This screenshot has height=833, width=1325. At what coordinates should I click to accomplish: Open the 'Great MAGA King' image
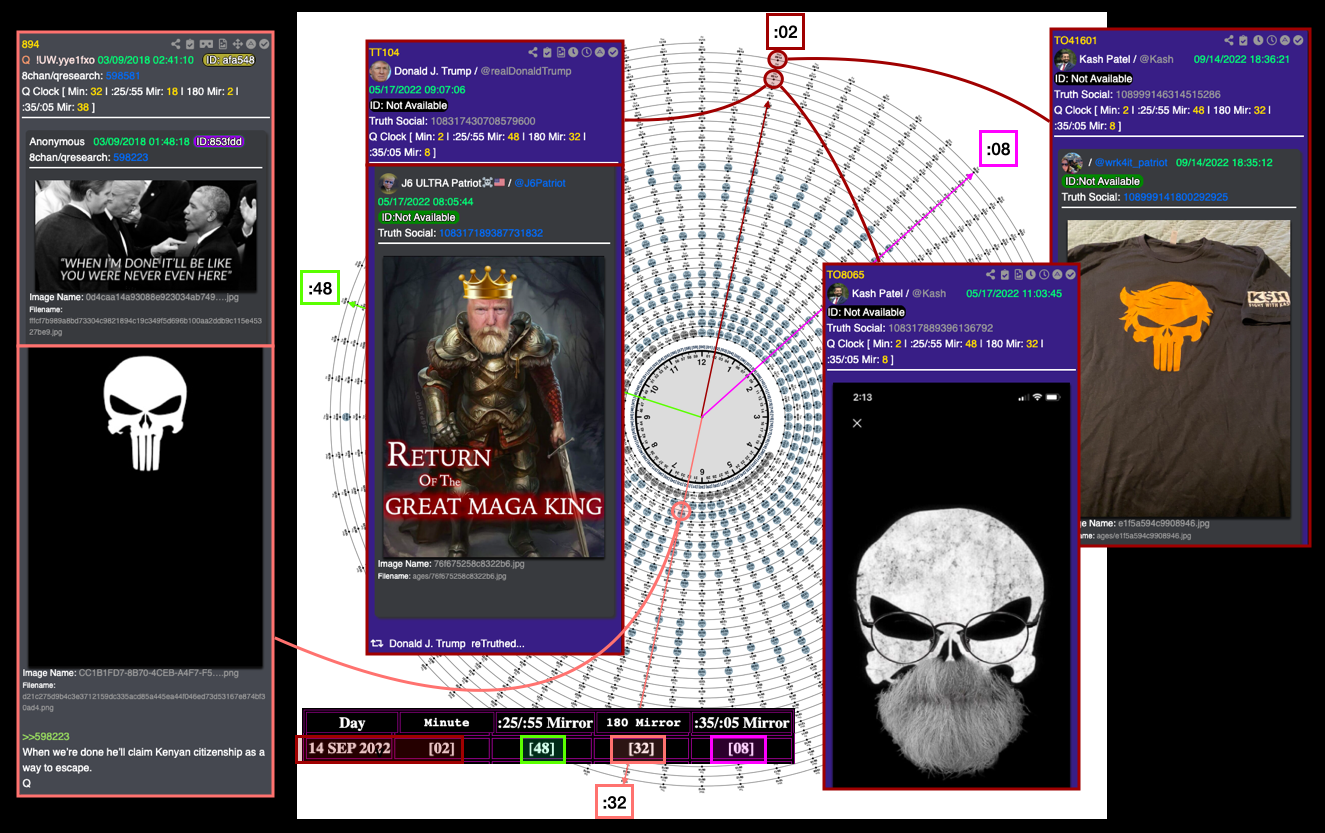(494, 406)
